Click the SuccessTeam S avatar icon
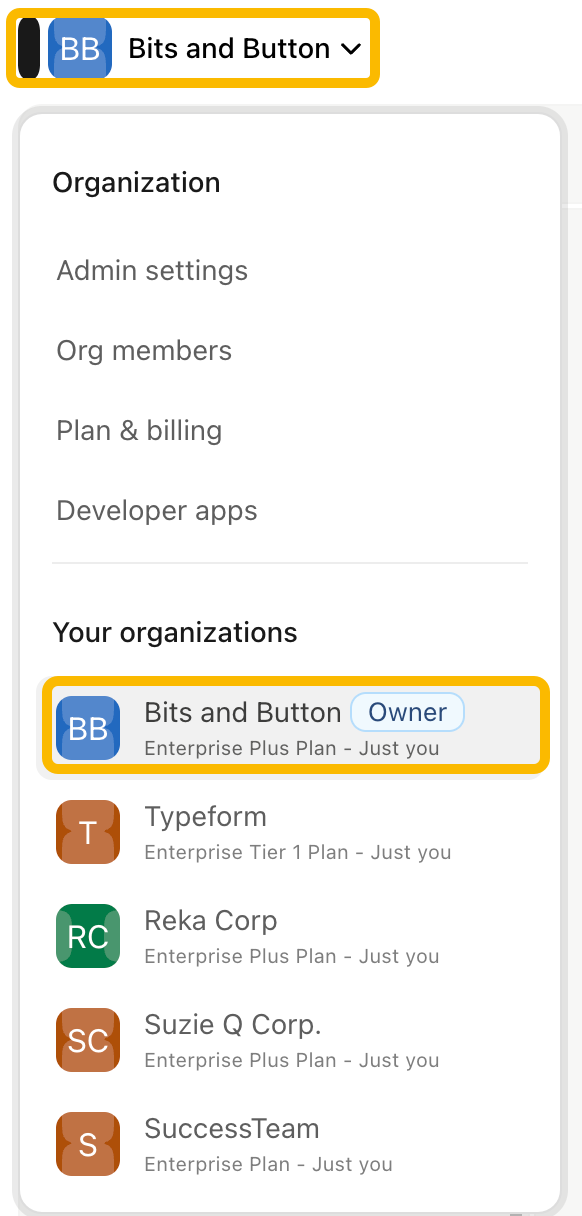This screenshot has width=582, height=1216. 88,1144
